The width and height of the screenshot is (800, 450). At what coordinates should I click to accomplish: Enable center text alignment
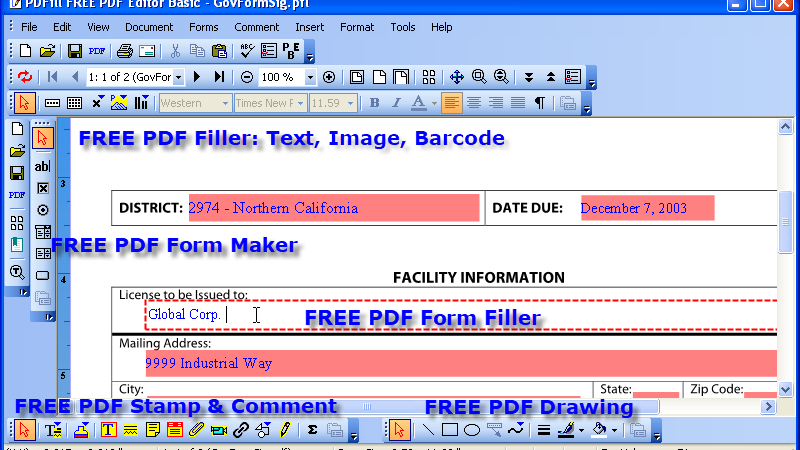click(x=473, y=103)
